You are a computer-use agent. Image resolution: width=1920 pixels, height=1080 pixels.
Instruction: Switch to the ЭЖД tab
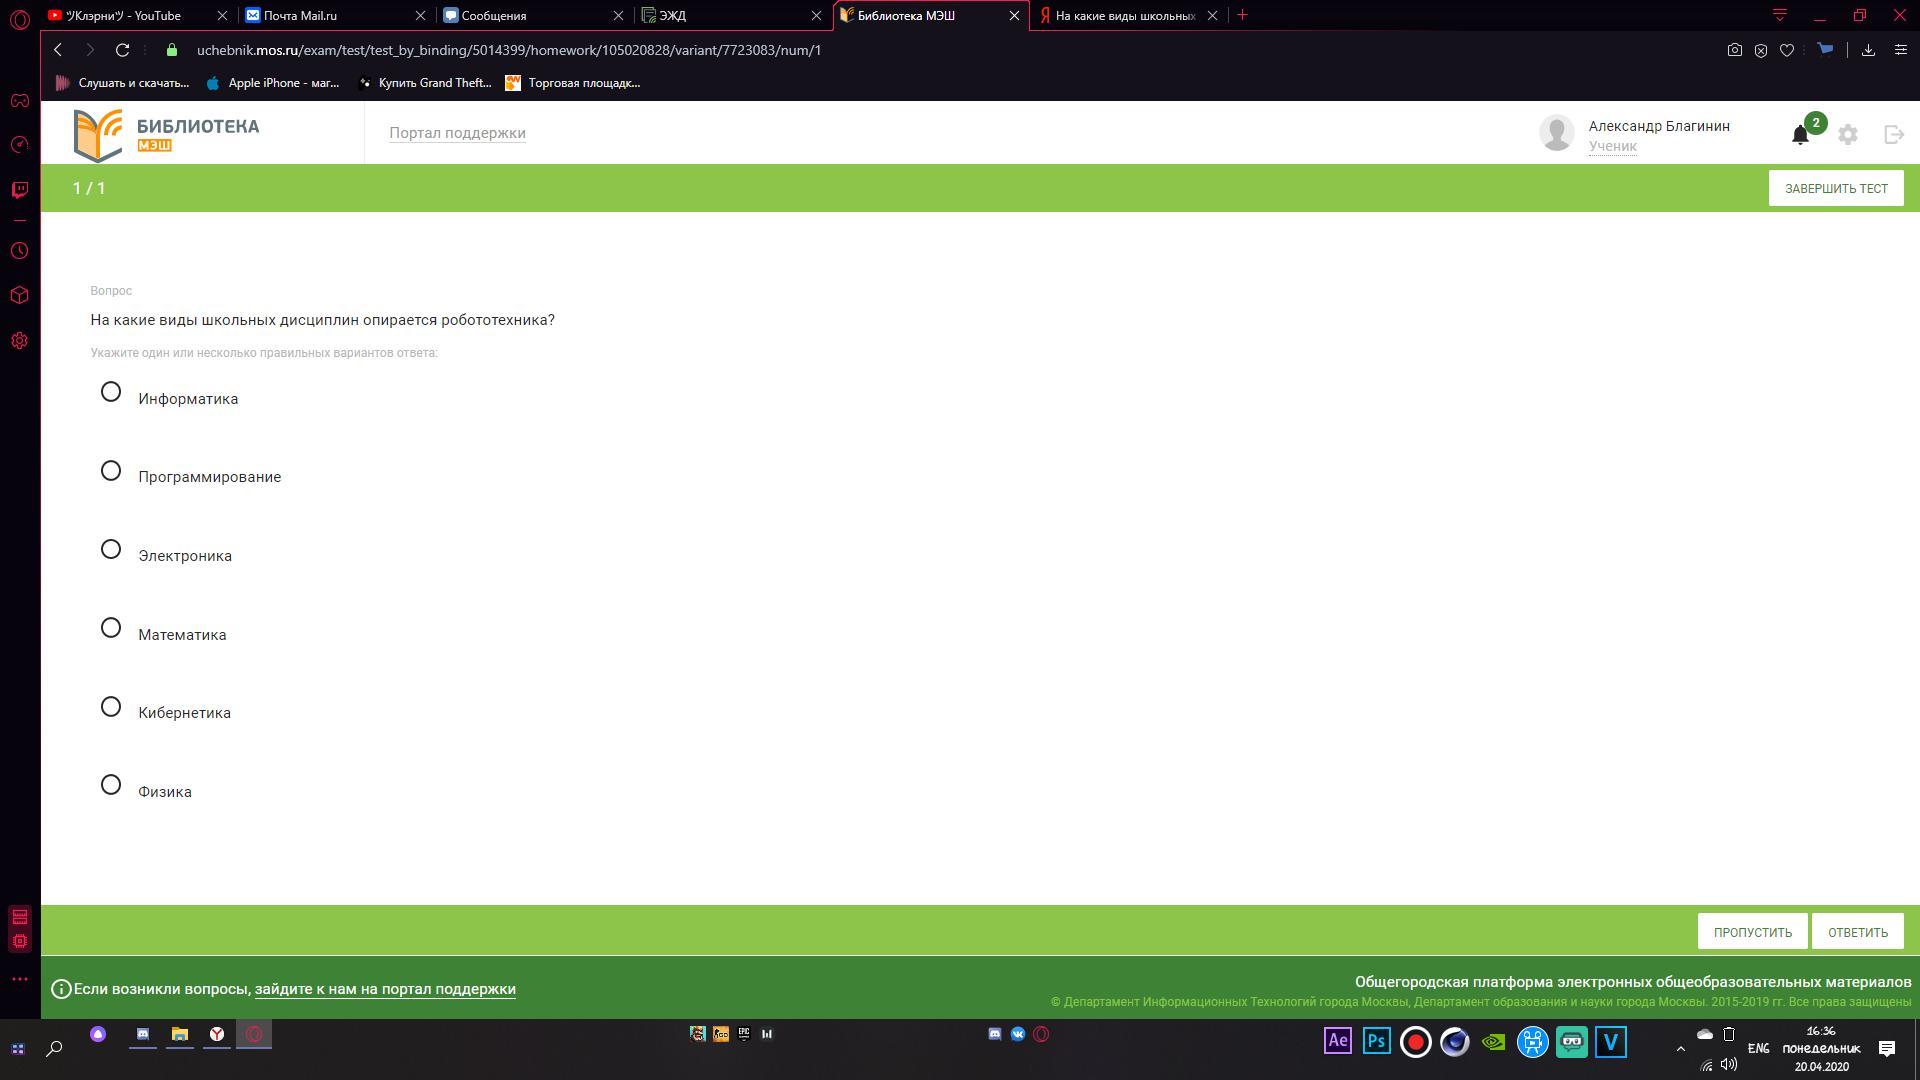731,15
